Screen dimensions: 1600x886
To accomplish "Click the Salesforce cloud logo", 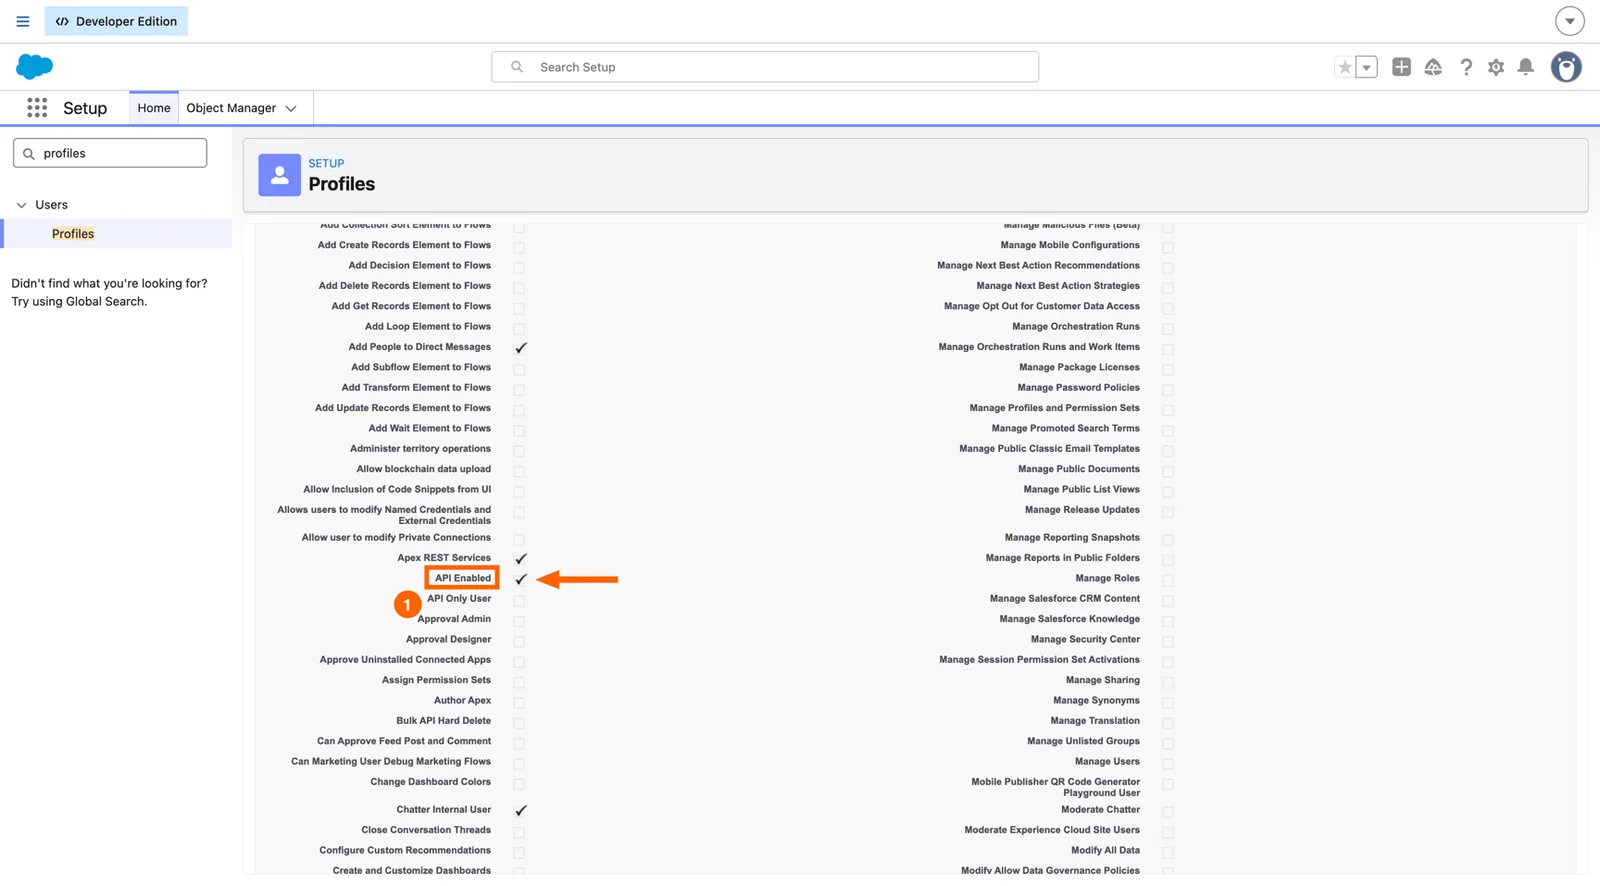I will point(34,67).
